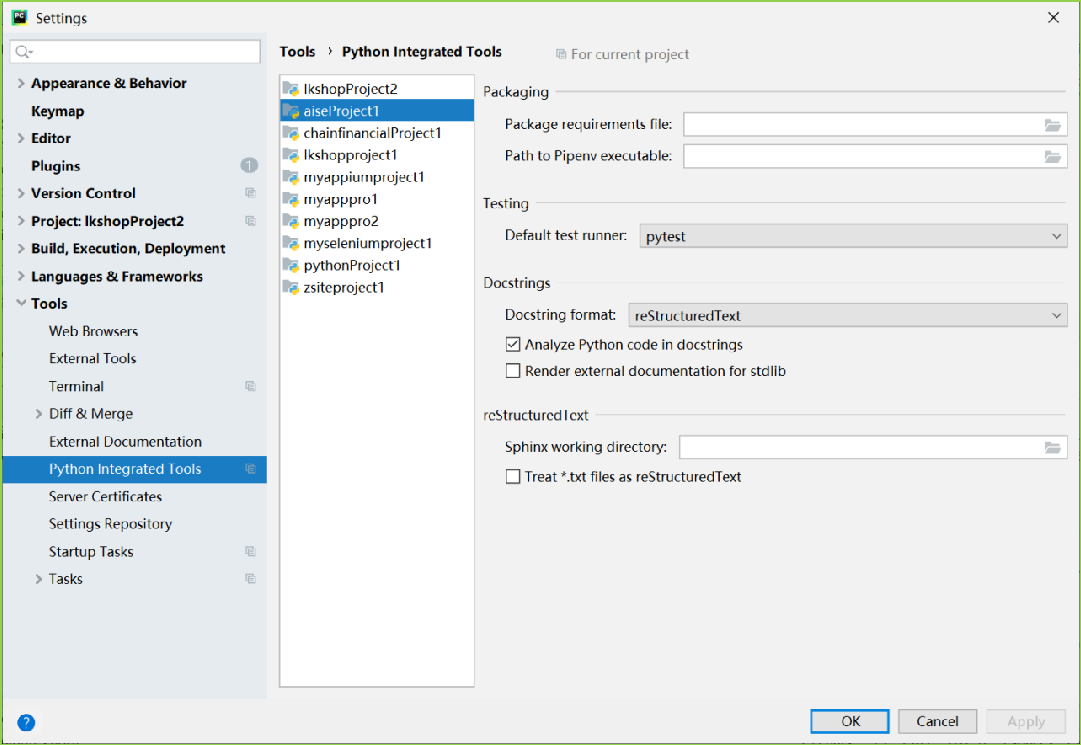Click the update count badge next to Plugins
The image size is (1081, 745).
249,166
